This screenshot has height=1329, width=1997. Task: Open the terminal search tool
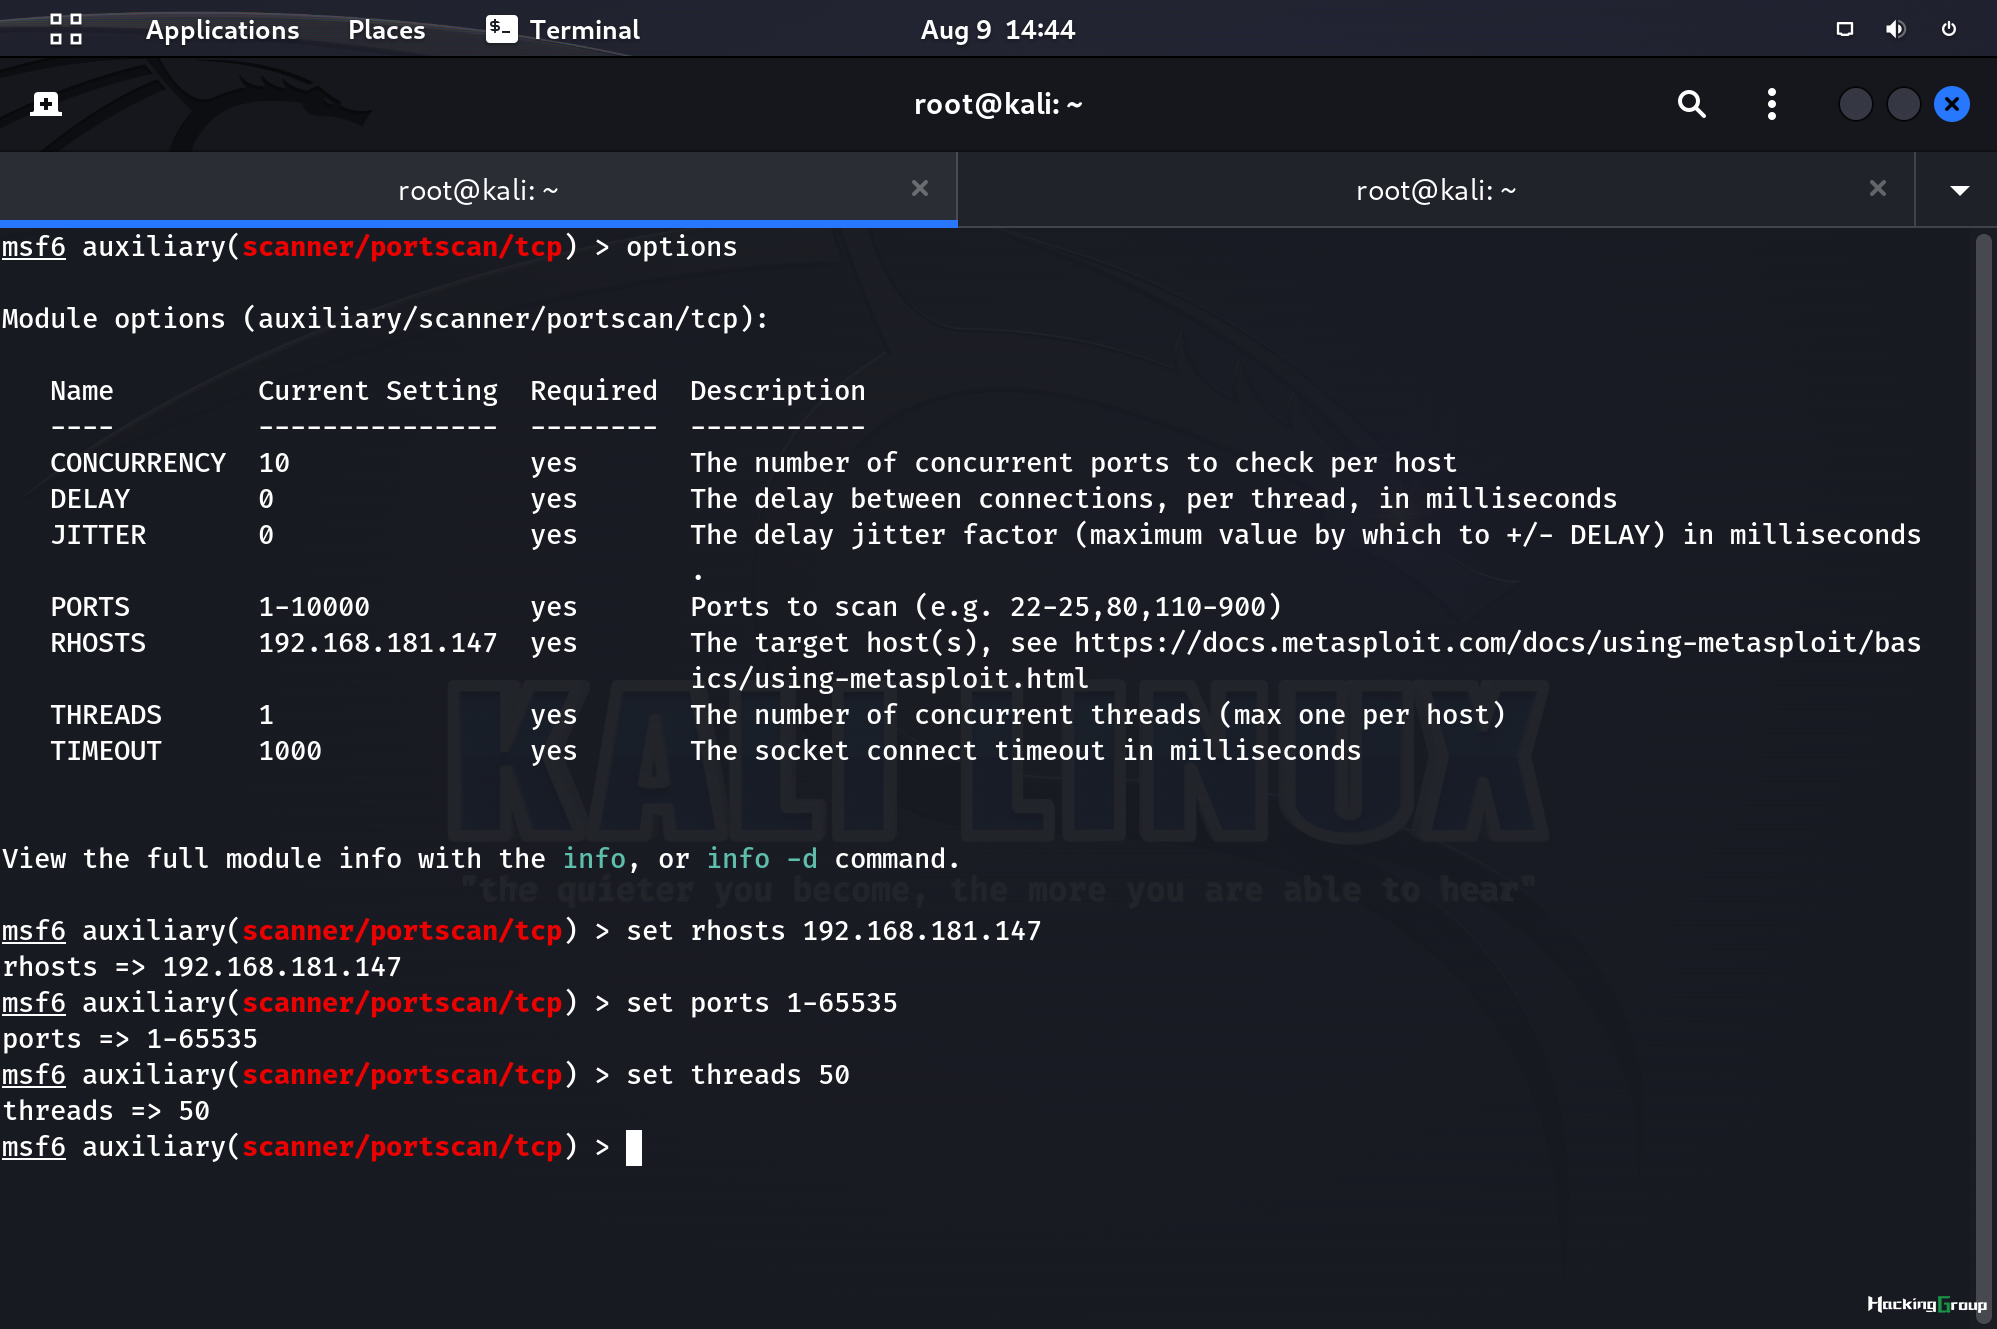point(1691,104)
